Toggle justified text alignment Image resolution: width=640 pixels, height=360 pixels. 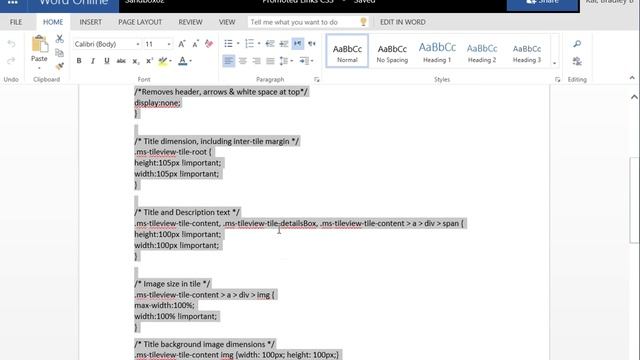coord(270,61)
